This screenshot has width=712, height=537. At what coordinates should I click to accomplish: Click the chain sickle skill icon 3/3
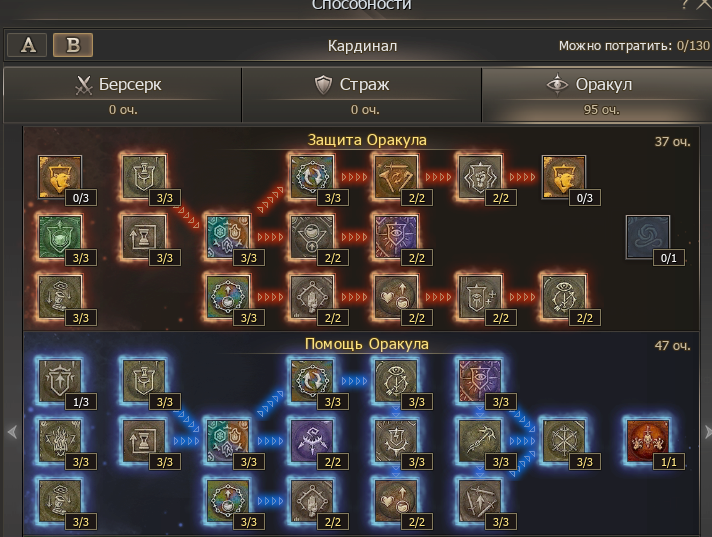pos(480,441)
